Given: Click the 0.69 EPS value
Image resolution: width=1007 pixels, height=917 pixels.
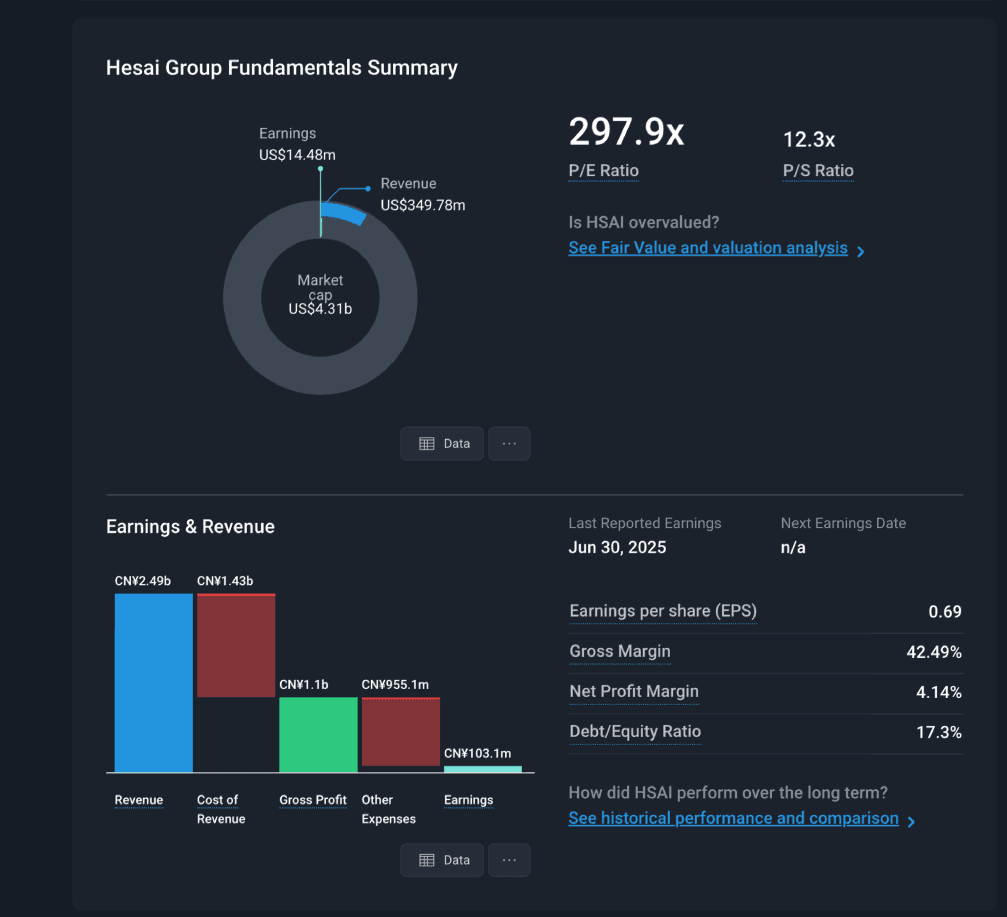Looking at the screenshot, I should 945,612.
